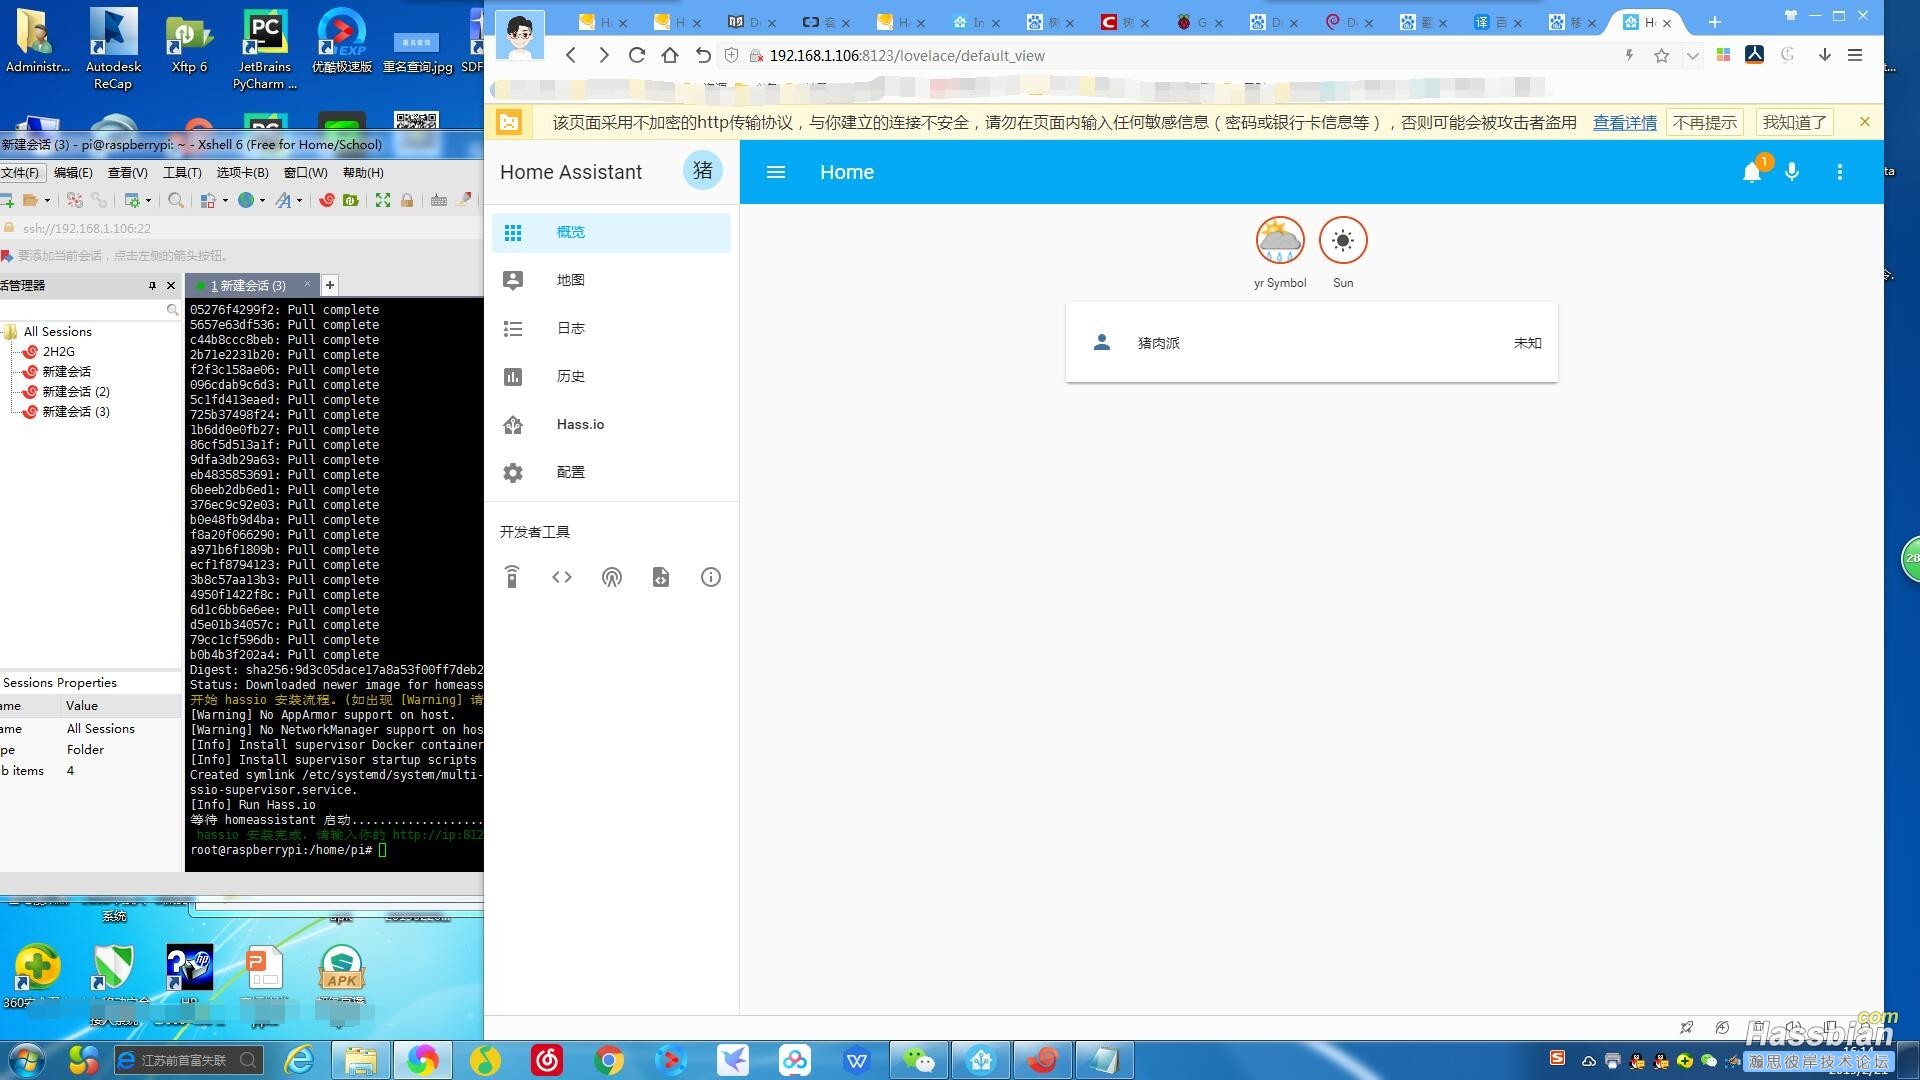Expand Xshell globe encoding dropdown arrow

coord(262,201)
